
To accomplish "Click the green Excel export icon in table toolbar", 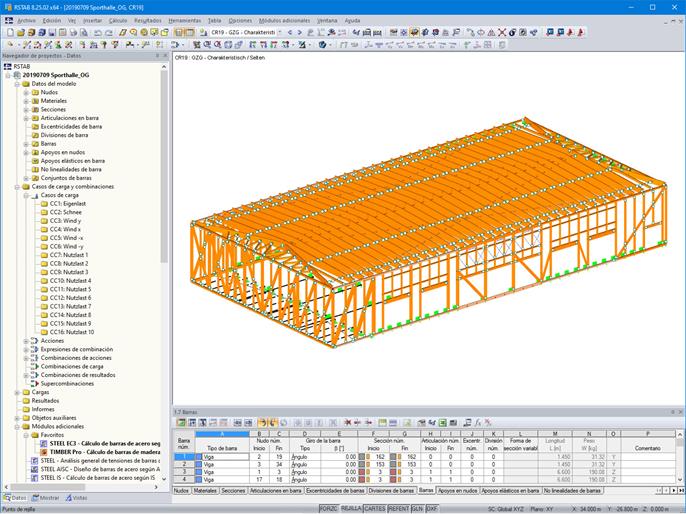I will (x=443, y=423).
